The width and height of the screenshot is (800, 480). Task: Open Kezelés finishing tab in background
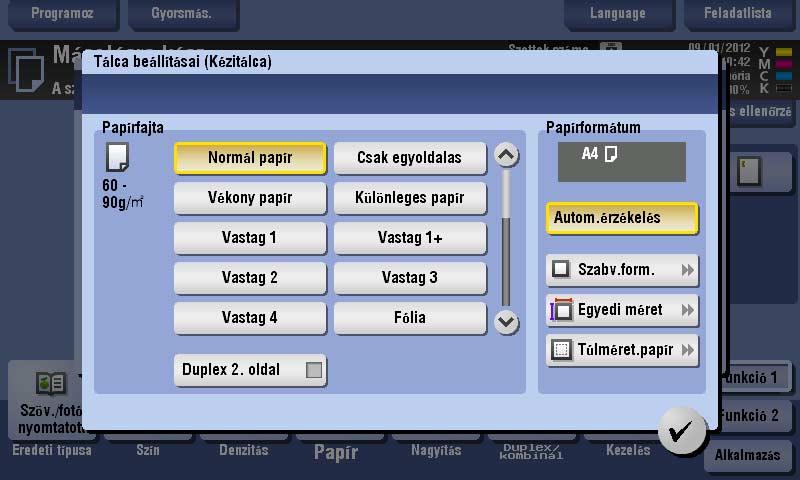click(x=628, y=450)
